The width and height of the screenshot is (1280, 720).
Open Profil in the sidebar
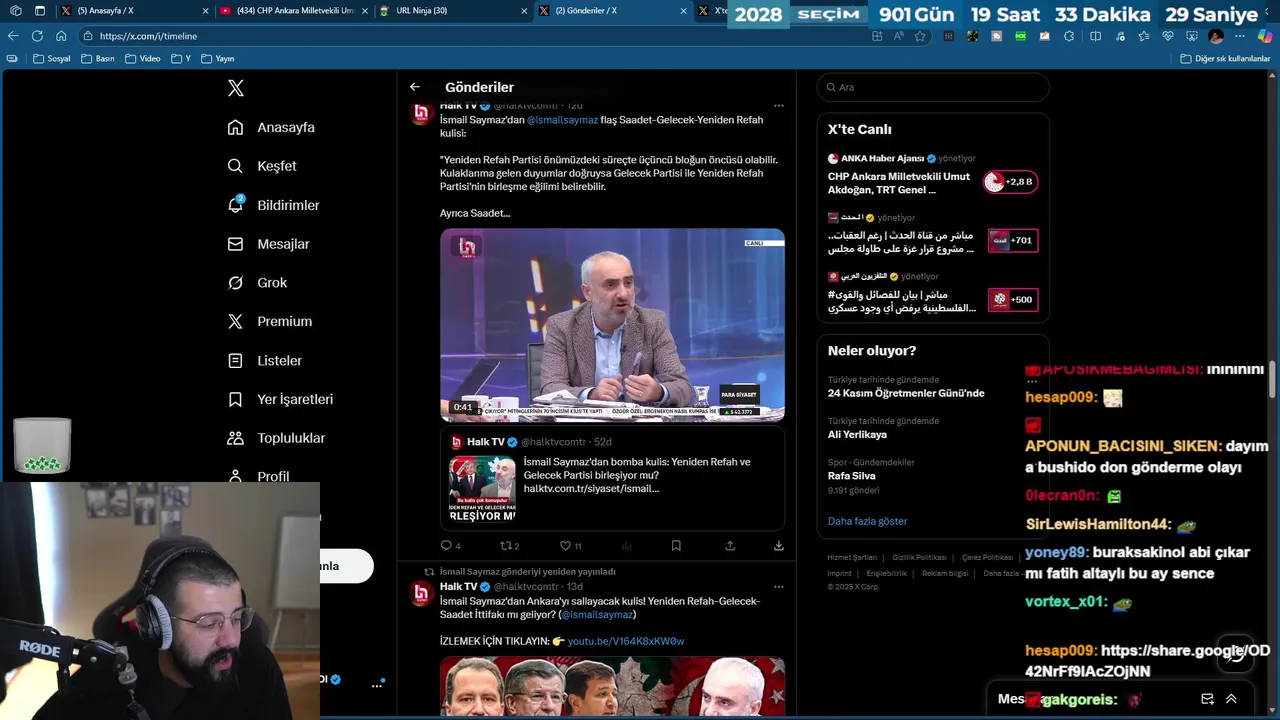tap(258, 476)
